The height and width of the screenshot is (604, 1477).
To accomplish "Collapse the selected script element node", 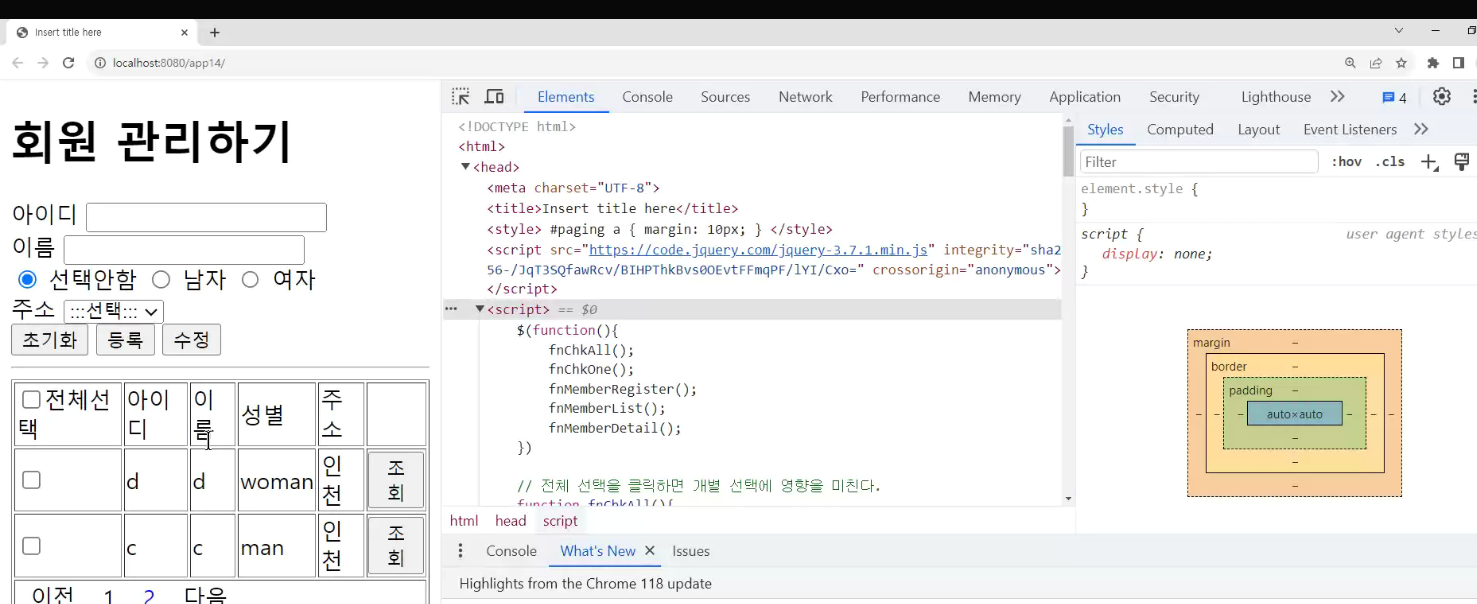I will click(x=479, y=309).
